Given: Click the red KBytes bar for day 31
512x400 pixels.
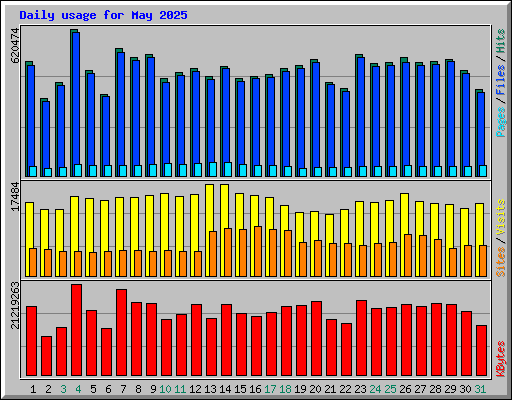Looking at the screenshot, I should (x=481, y=351).
